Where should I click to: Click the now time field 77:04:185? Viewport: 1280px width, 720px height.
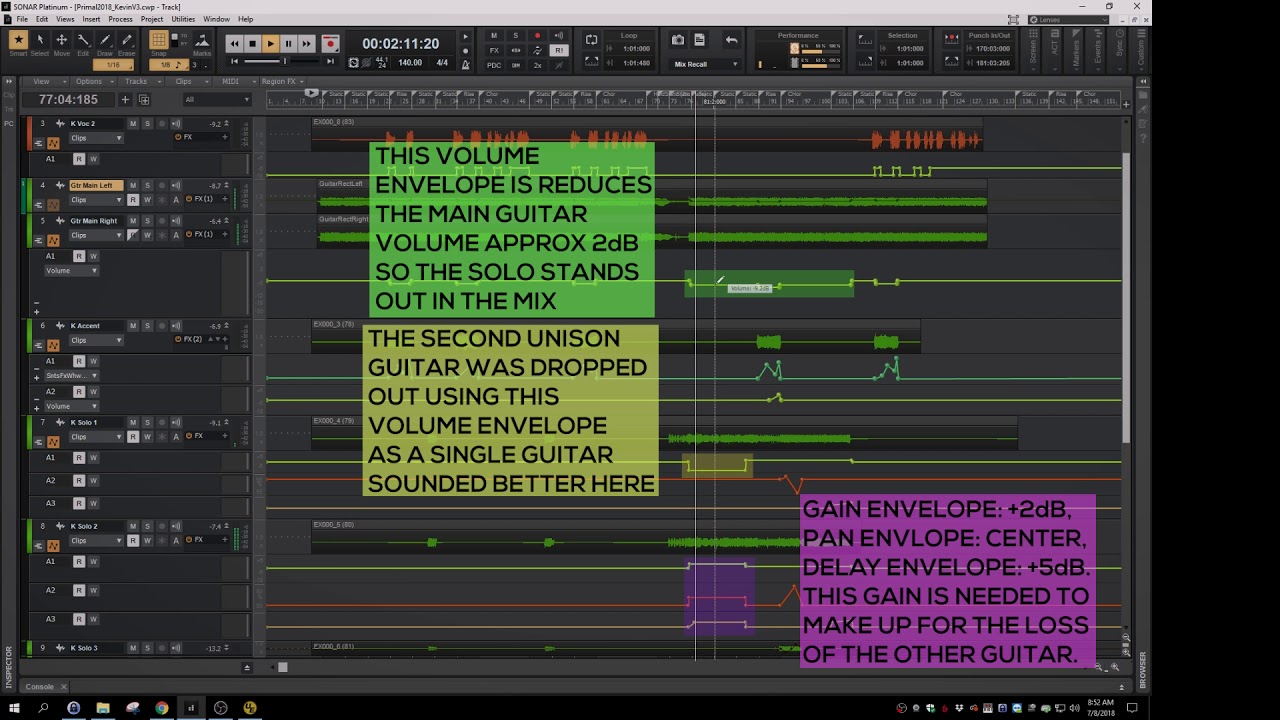point(68,100)
